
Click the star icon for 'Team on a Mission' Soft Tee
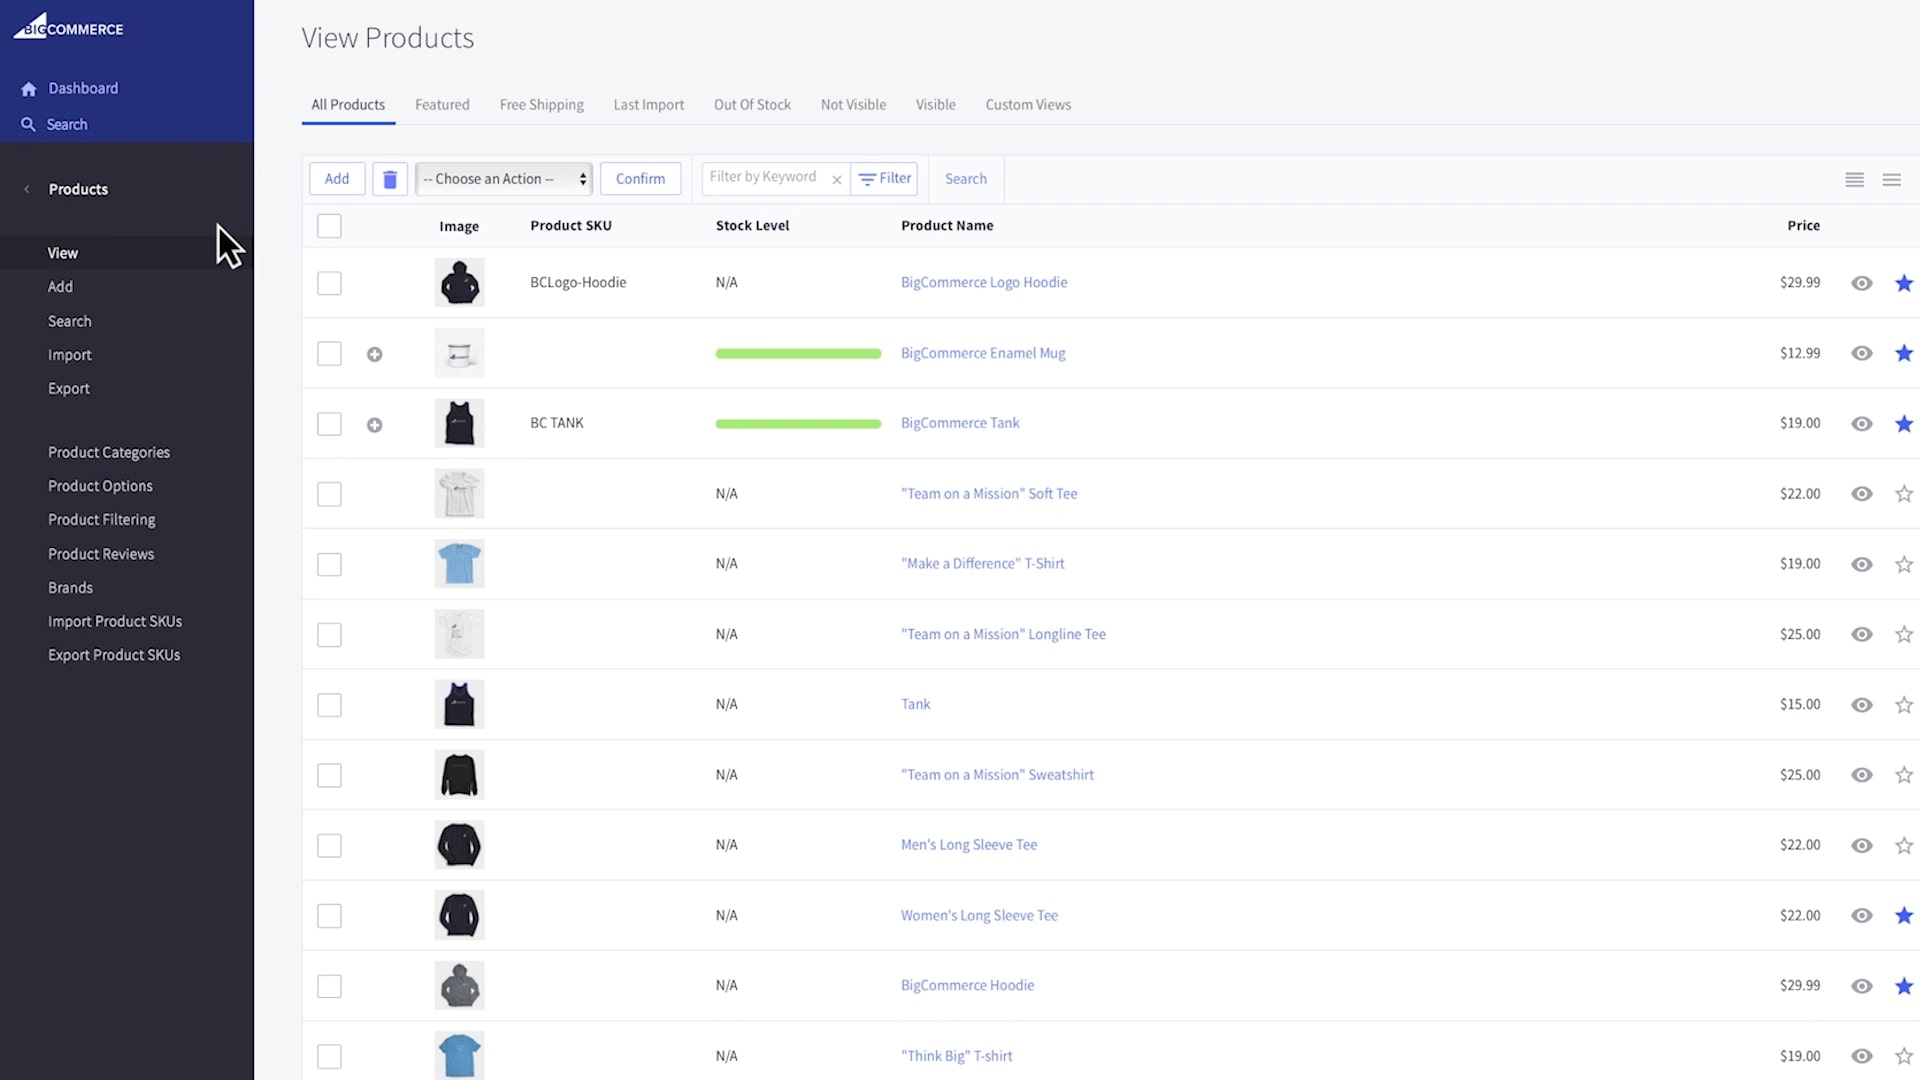[1903, 493]
